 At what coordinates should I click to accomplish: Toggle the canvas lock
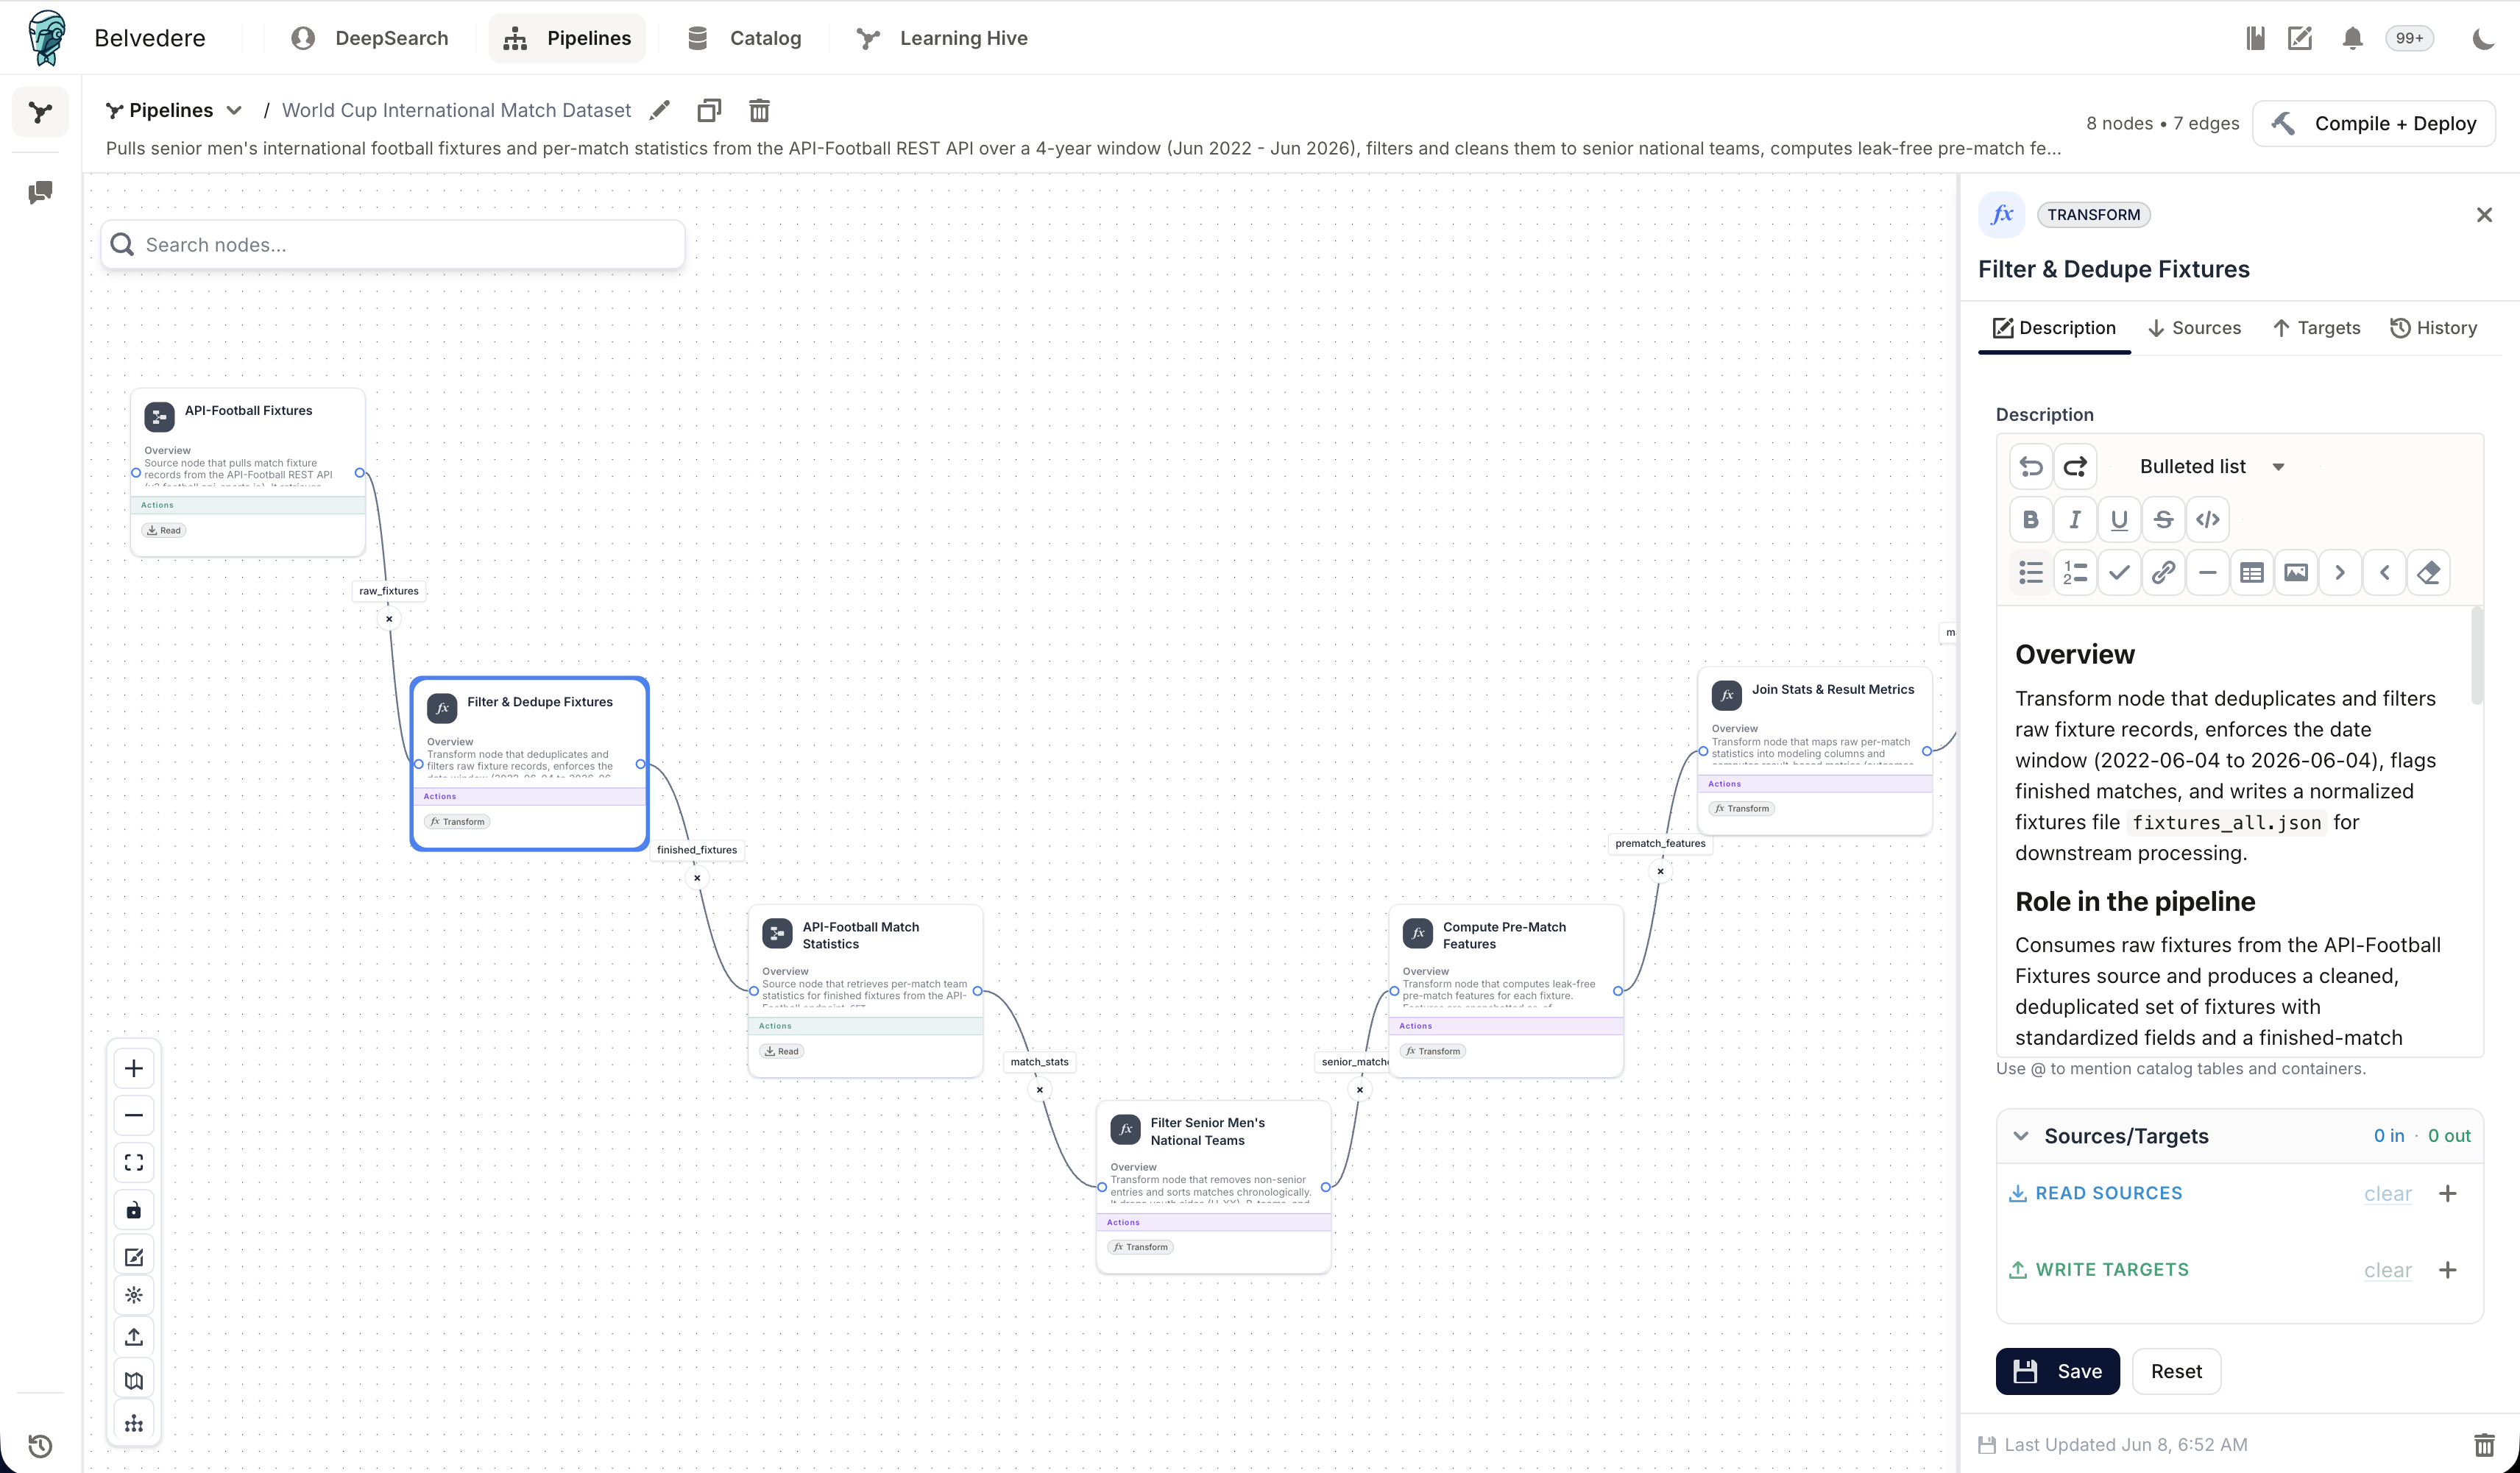[134, 1210]
